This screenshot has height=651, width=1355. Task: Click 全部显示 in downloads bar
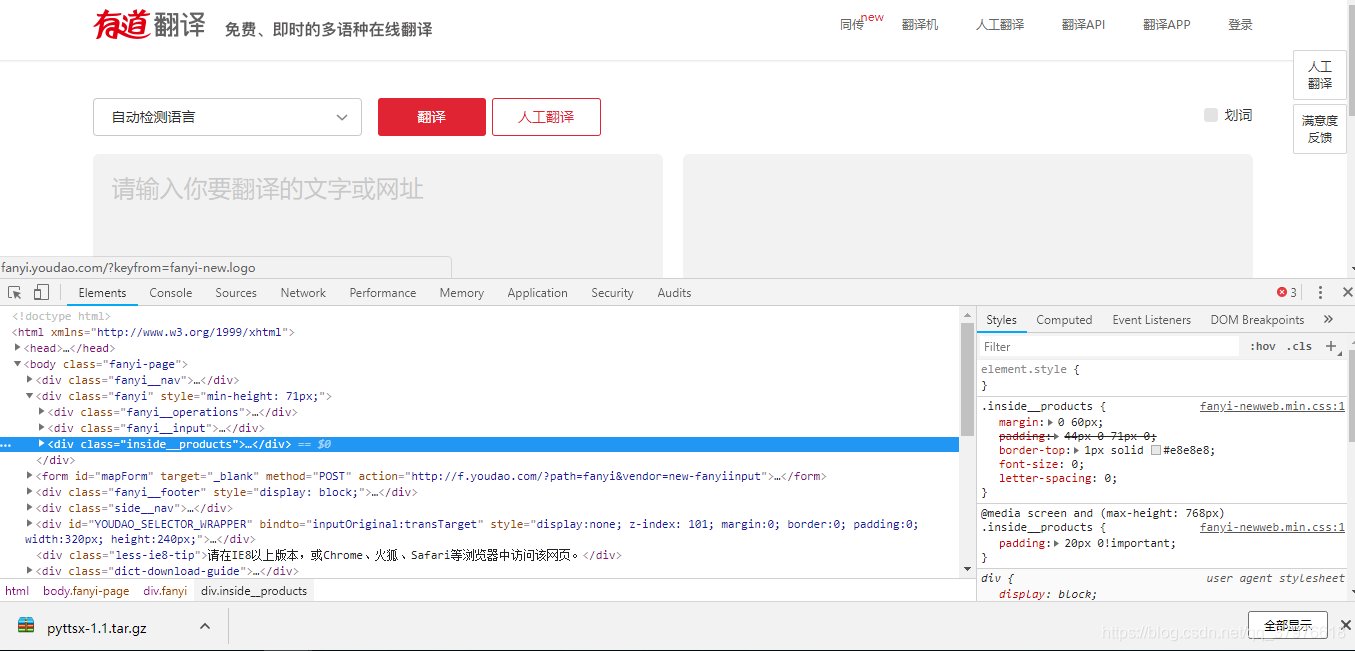click(1288, 626)
